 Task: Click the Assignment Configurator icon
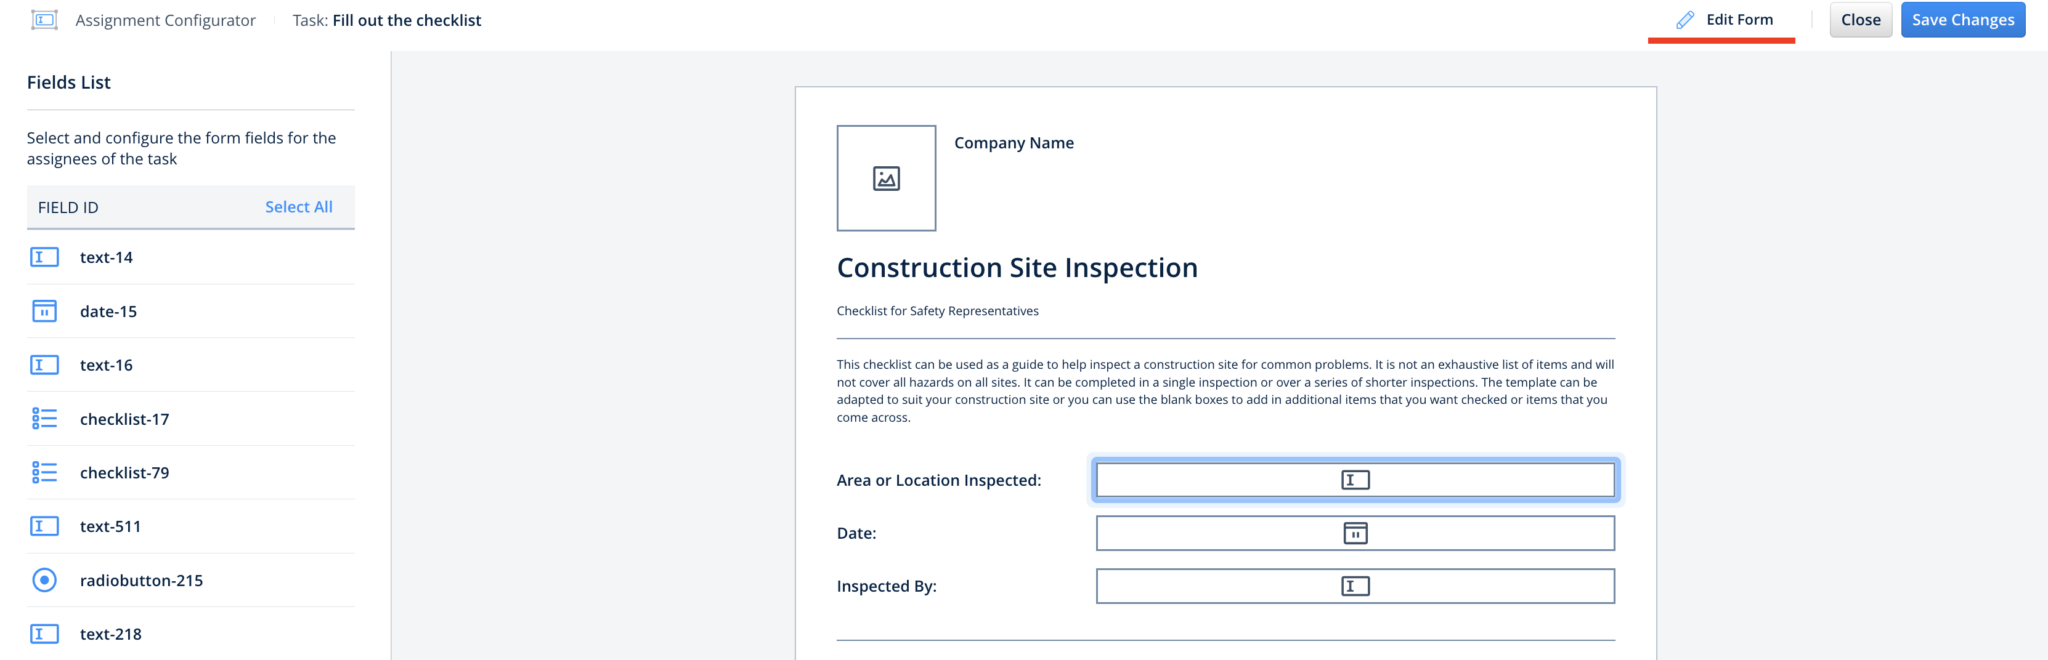44,20
